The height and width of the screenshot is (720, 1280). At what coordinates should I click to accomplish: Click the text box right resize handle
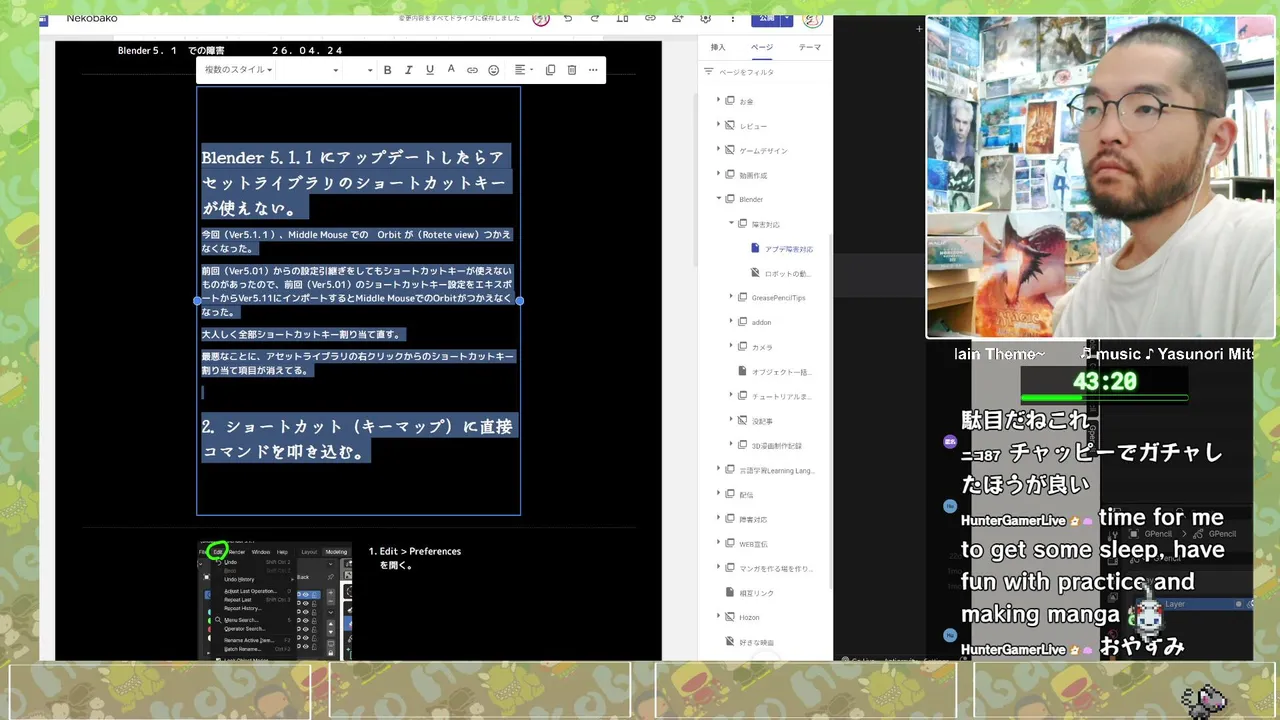(x=520, y=300)
